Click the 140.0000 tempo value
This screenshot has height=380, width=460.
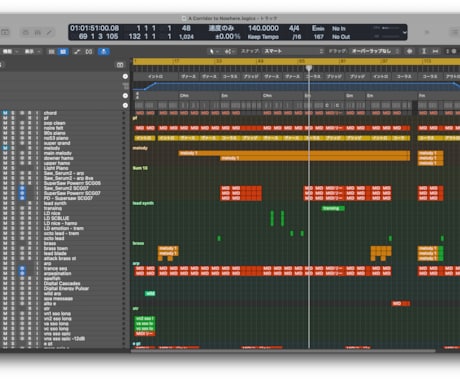[263, 28]
